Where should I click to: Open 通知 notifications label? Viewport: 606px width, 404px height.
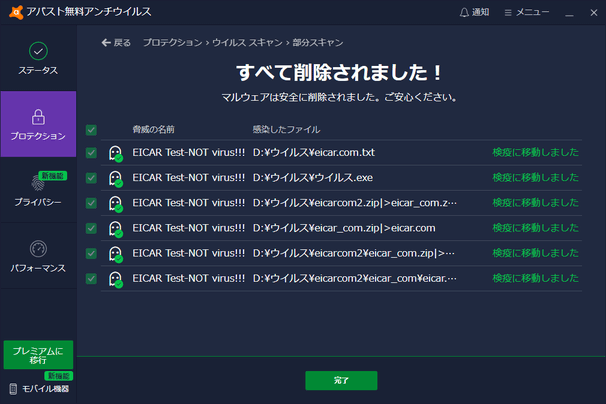480,12
